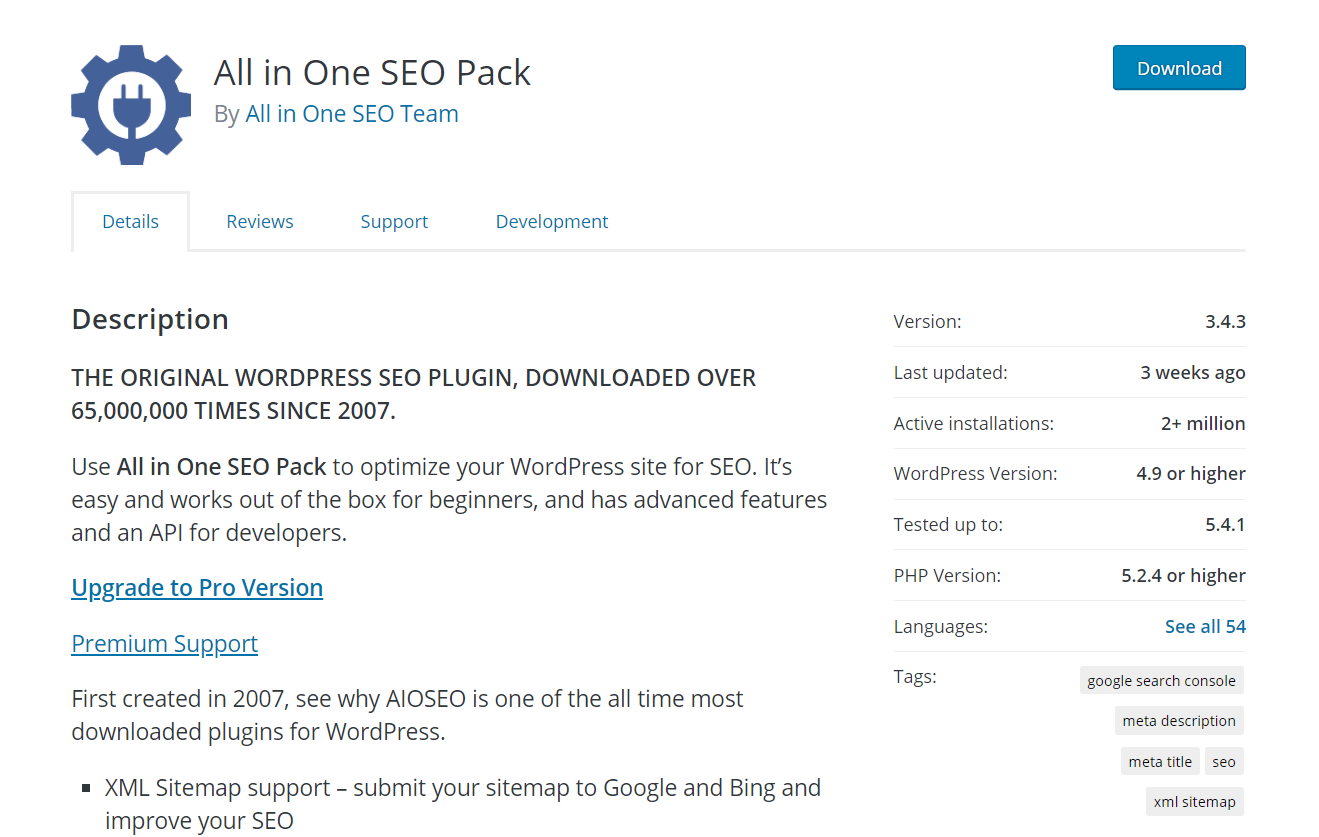Click the 'Tags:' label

pyautogui.click(x=915, y=676)
